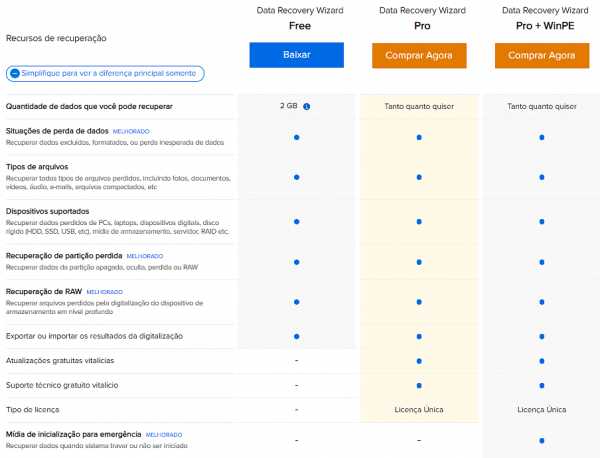Click Baixar to download the Free edition
Screen dimensions: 600x458
click(x=297, y=55)
